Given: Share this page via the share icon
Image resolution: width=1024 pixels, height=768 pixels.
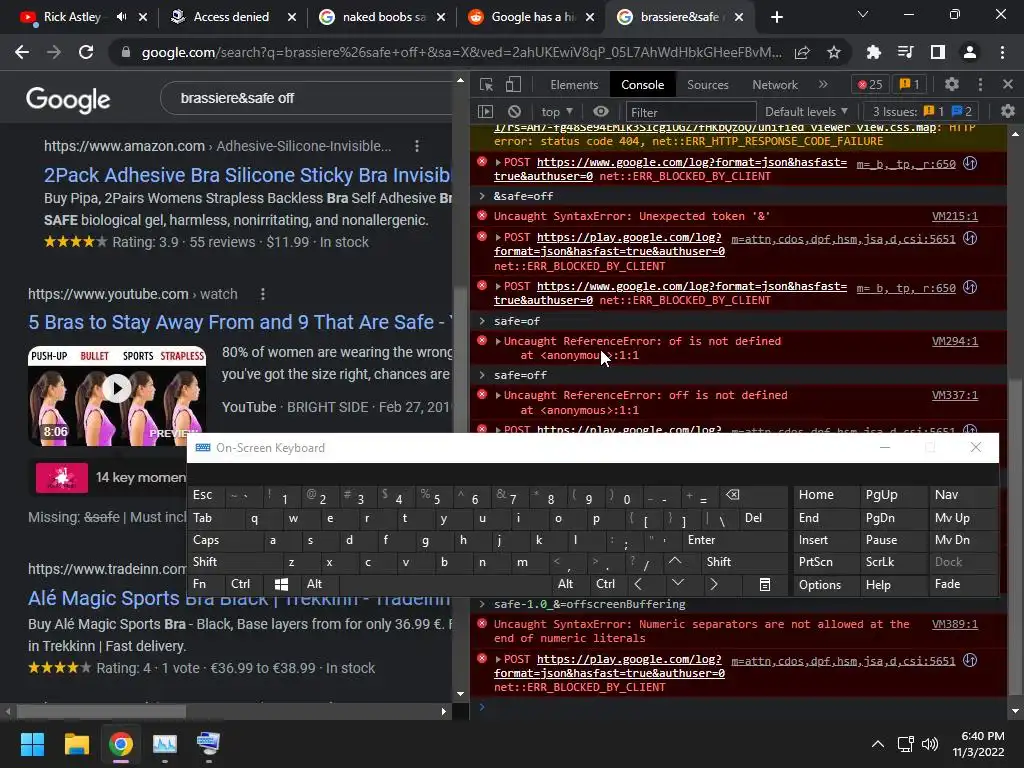Looking at the screenshot, I should pyautogui.click(x=802, y=52).
